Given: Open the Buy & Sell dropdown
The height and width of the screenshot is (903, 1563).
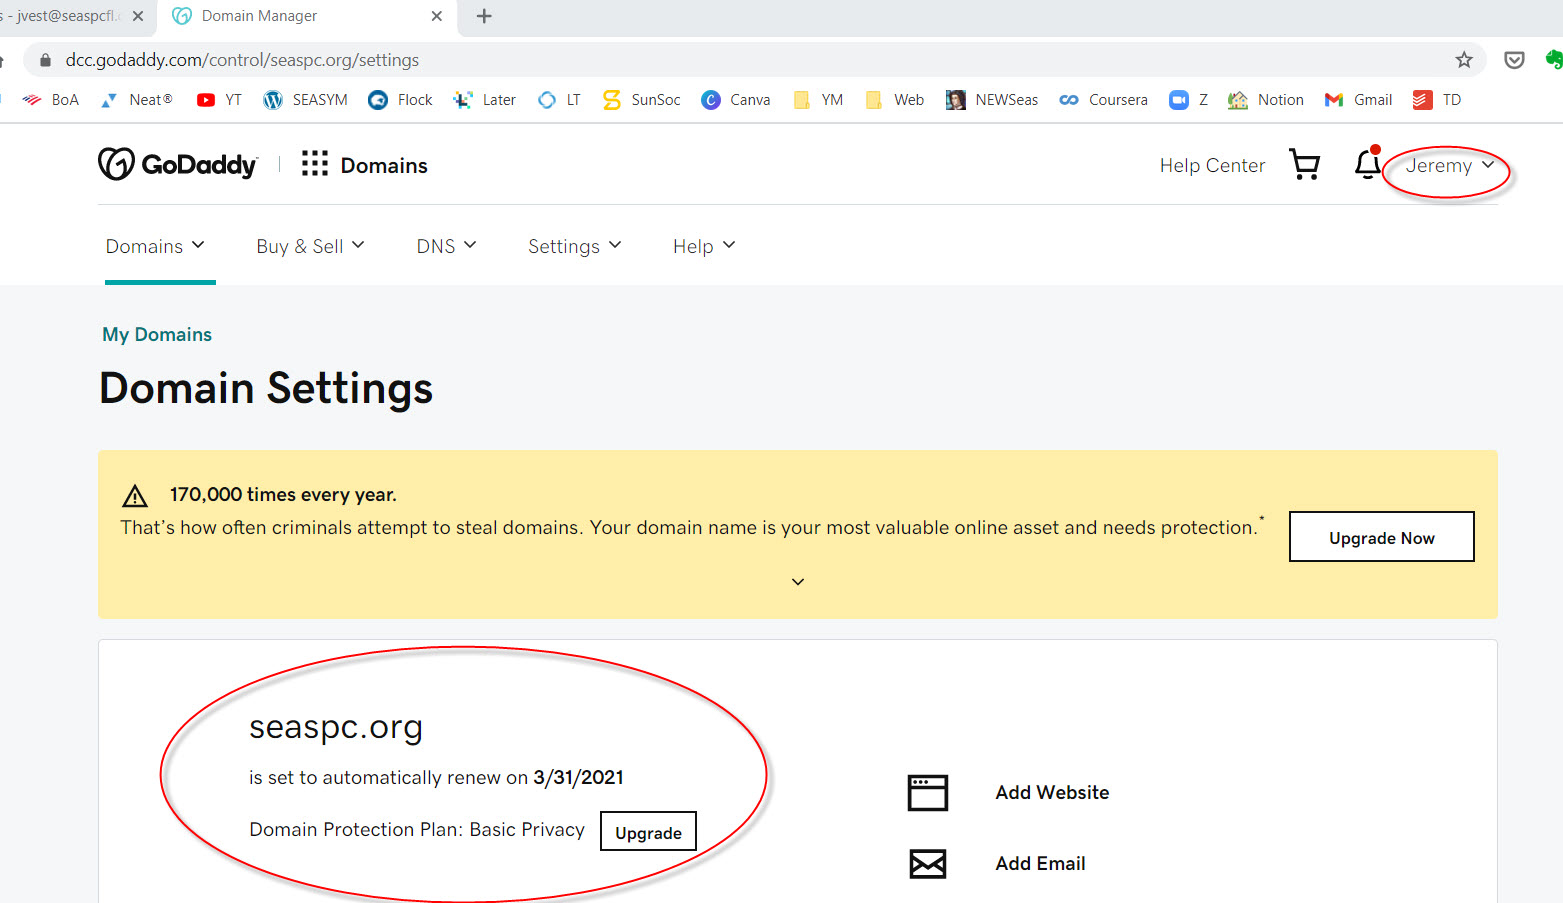Looking at the screenshot, I should tap(310, 246).
